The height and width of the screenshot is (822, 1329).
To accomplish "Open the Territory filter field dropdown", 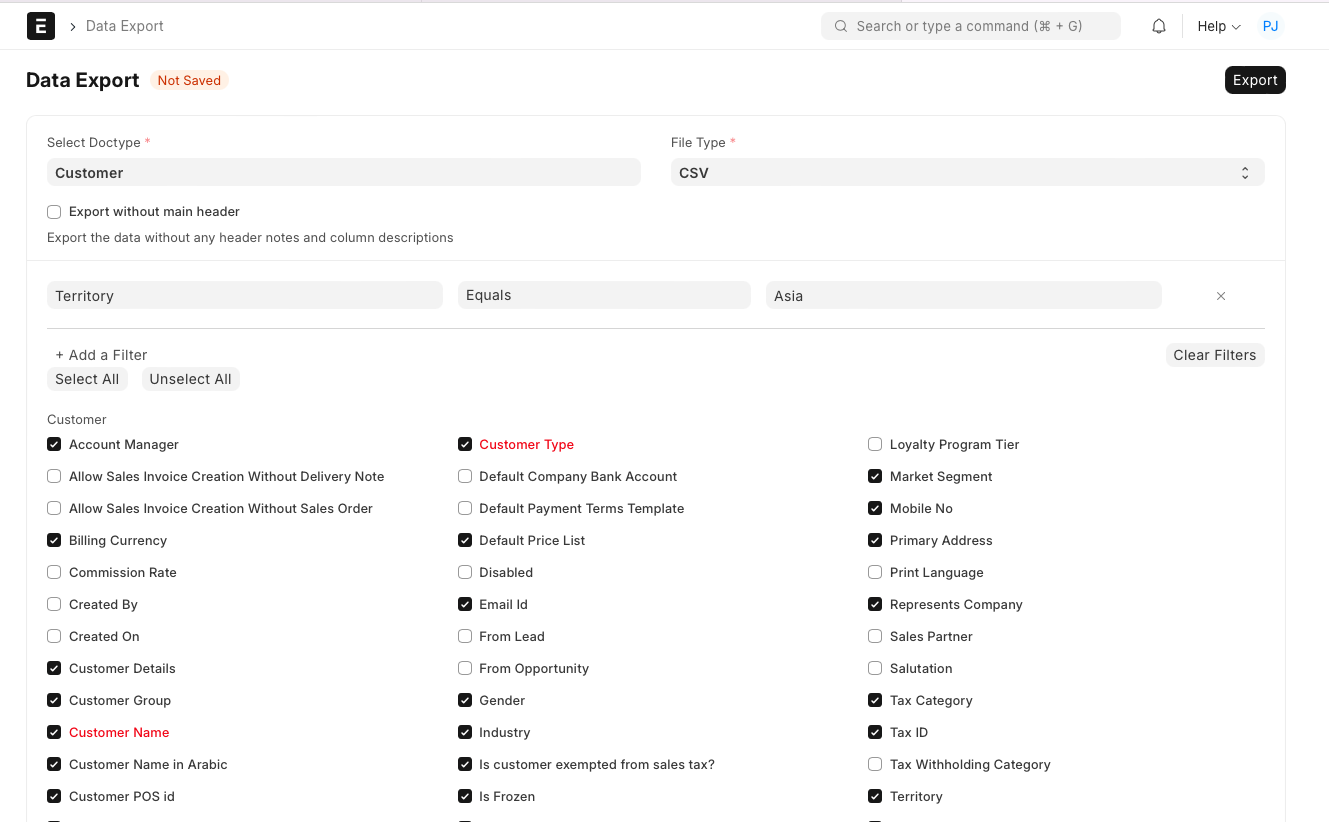I will tap(244, 295).
